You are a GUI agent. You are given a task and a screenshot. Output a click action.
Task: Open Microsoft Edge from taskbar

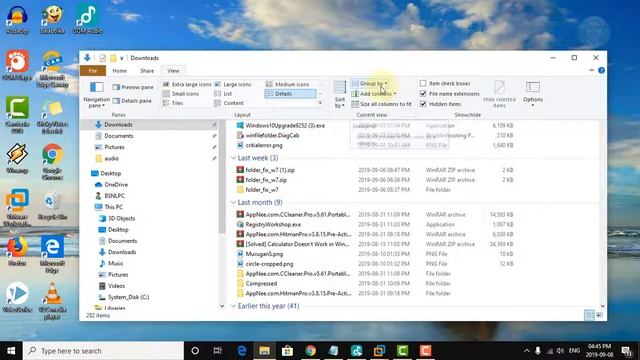(242, 351)
